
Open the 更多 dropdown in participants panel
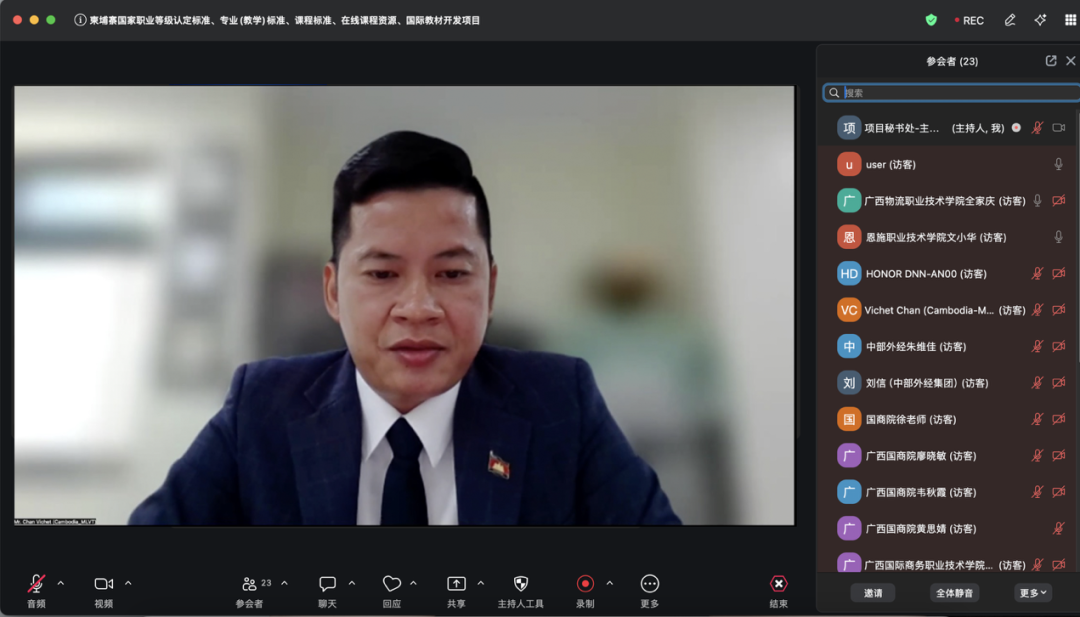coord(1033,592)
